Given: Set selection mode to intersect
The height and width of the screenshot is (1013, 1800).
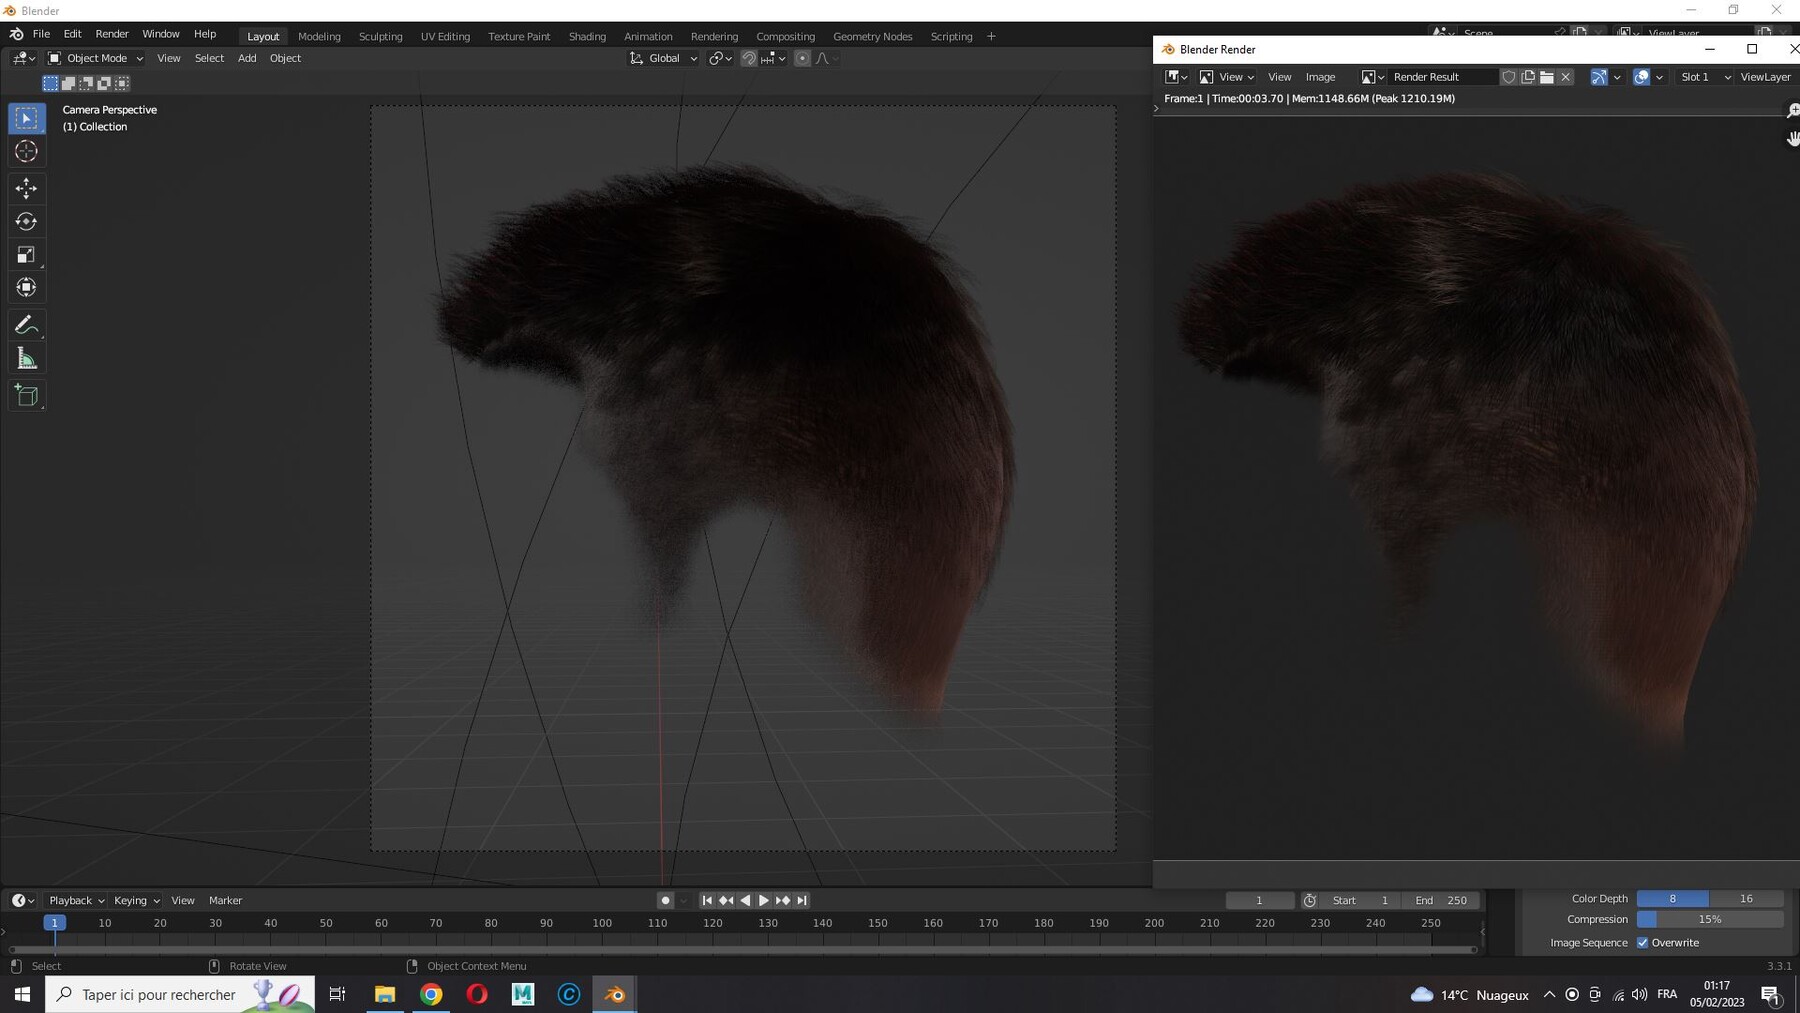Looking at the screenshot, I should pyautogui.click(x=122, y=84).
